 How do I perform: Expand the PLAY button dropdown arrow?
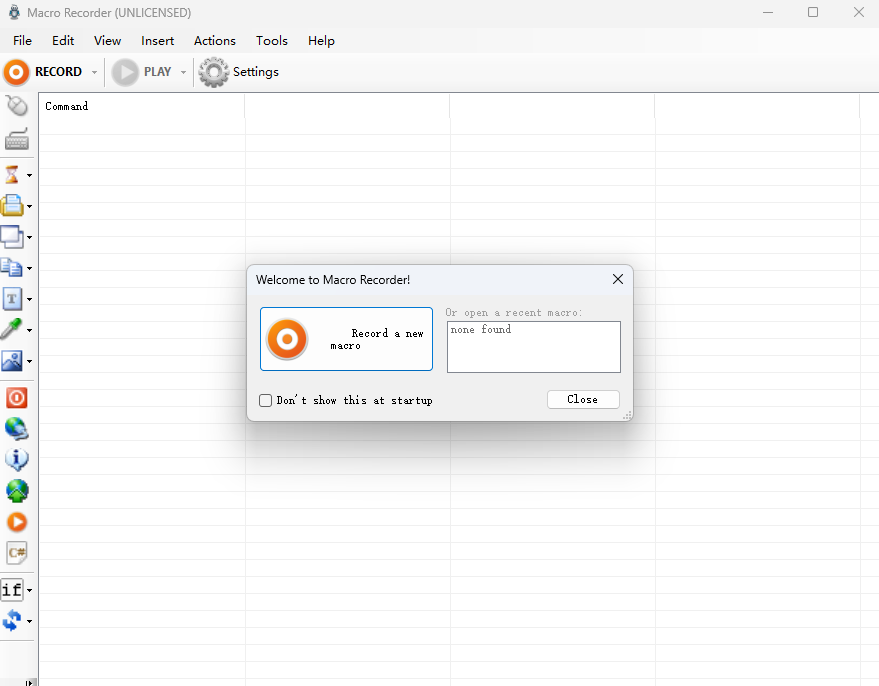(183, 72)
